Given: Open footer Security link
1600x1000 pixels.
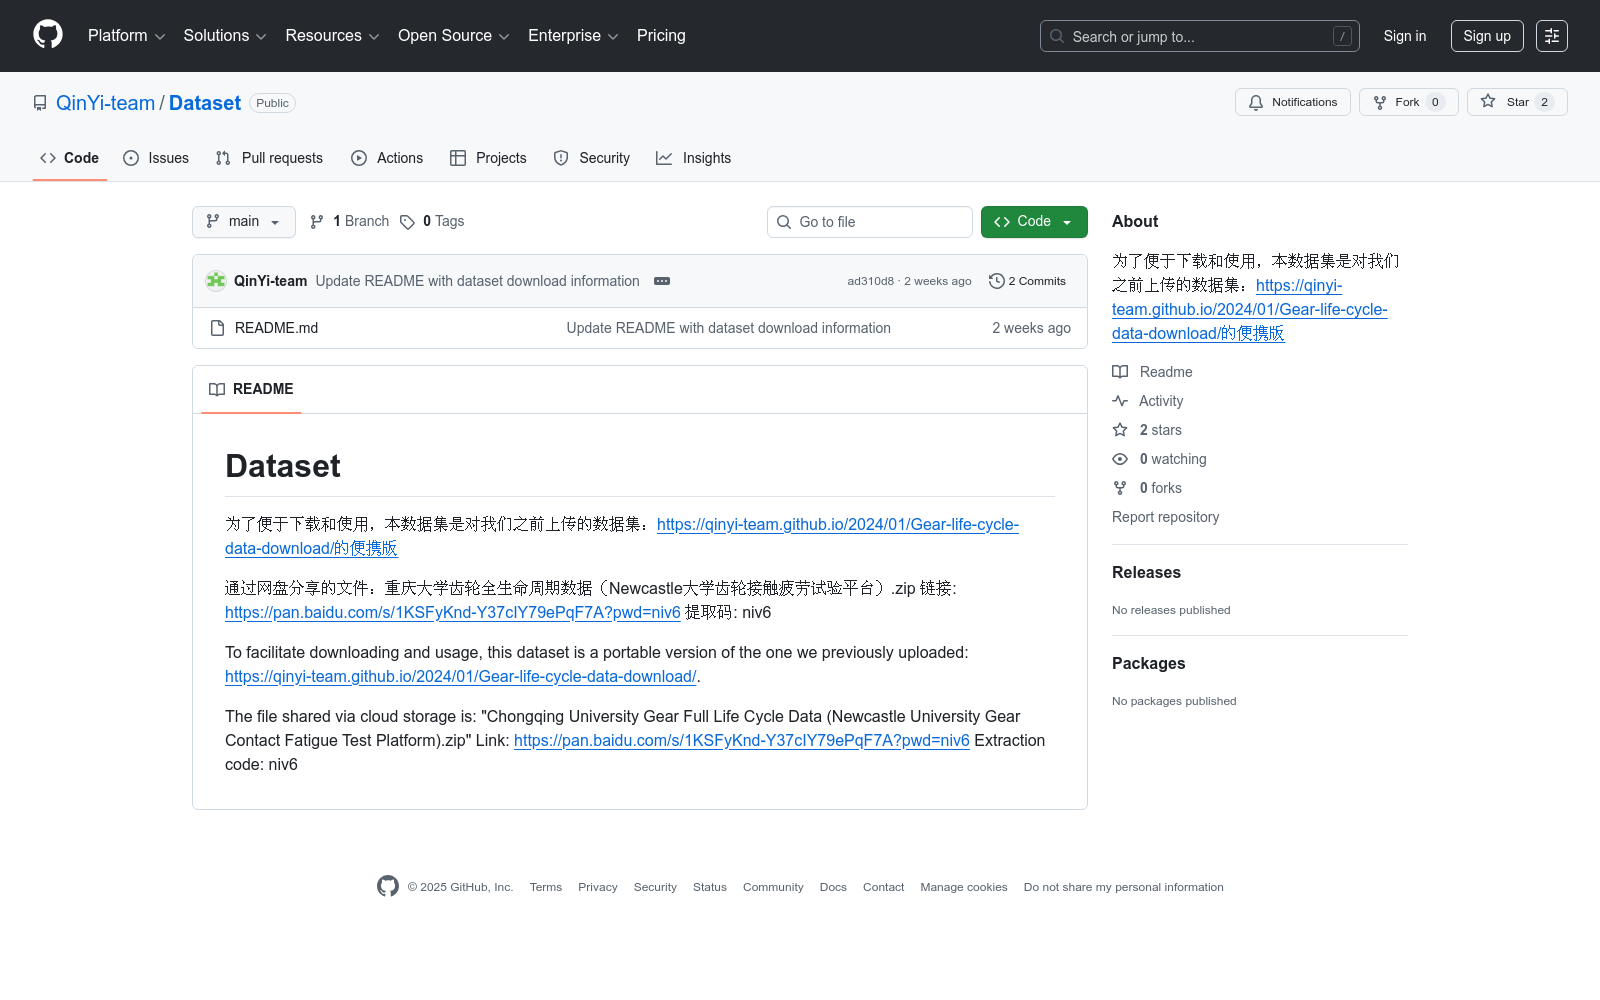Looking at the screenshot, I should pyautogui.click(x=655, y=887).
